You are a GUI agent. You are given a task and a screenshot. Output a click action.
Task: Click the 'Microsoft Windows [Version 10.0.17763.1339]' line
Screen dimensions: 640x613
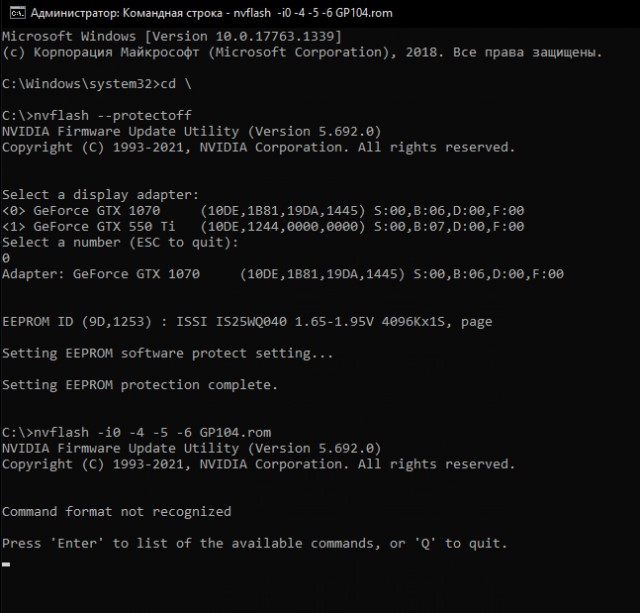171,36
